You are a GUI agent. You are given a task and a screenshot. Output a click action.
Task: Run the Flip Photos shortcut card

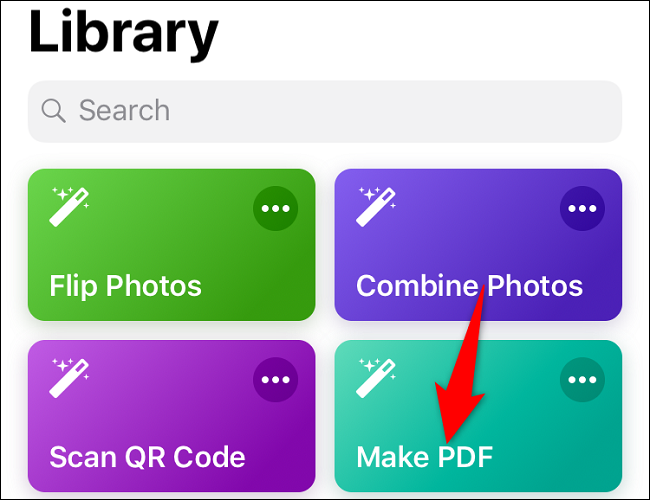pos(172,245)
